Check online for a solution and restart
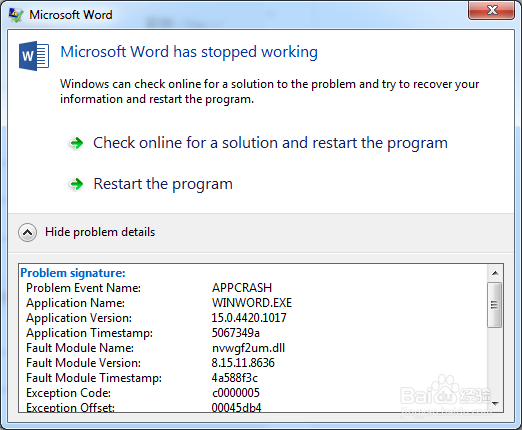This screenshot has width=522, height=430. click(270, 143)
